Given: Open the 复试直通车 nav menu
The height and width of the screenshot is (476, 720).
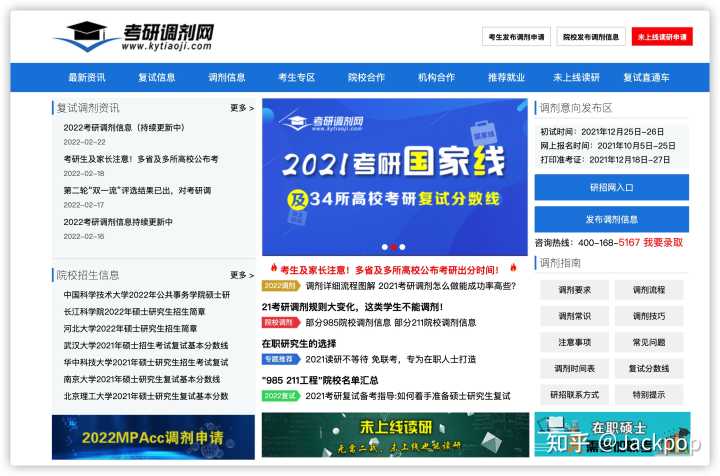Looking at the screenshot, I should coord(646,78).
